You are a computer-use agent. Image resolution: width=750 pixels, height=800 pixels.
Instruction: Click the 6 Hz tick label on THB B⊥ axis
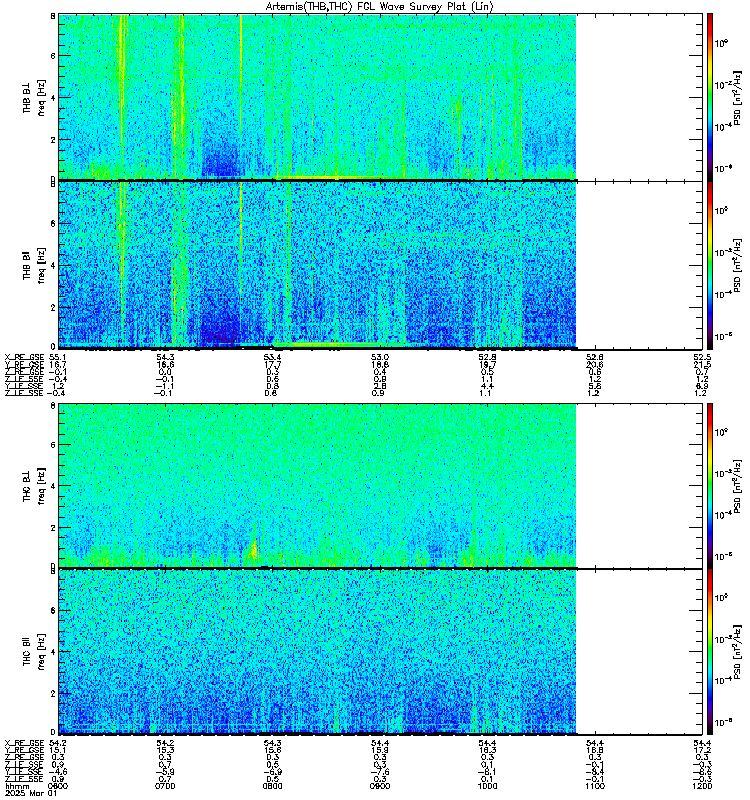coord(53,56)
